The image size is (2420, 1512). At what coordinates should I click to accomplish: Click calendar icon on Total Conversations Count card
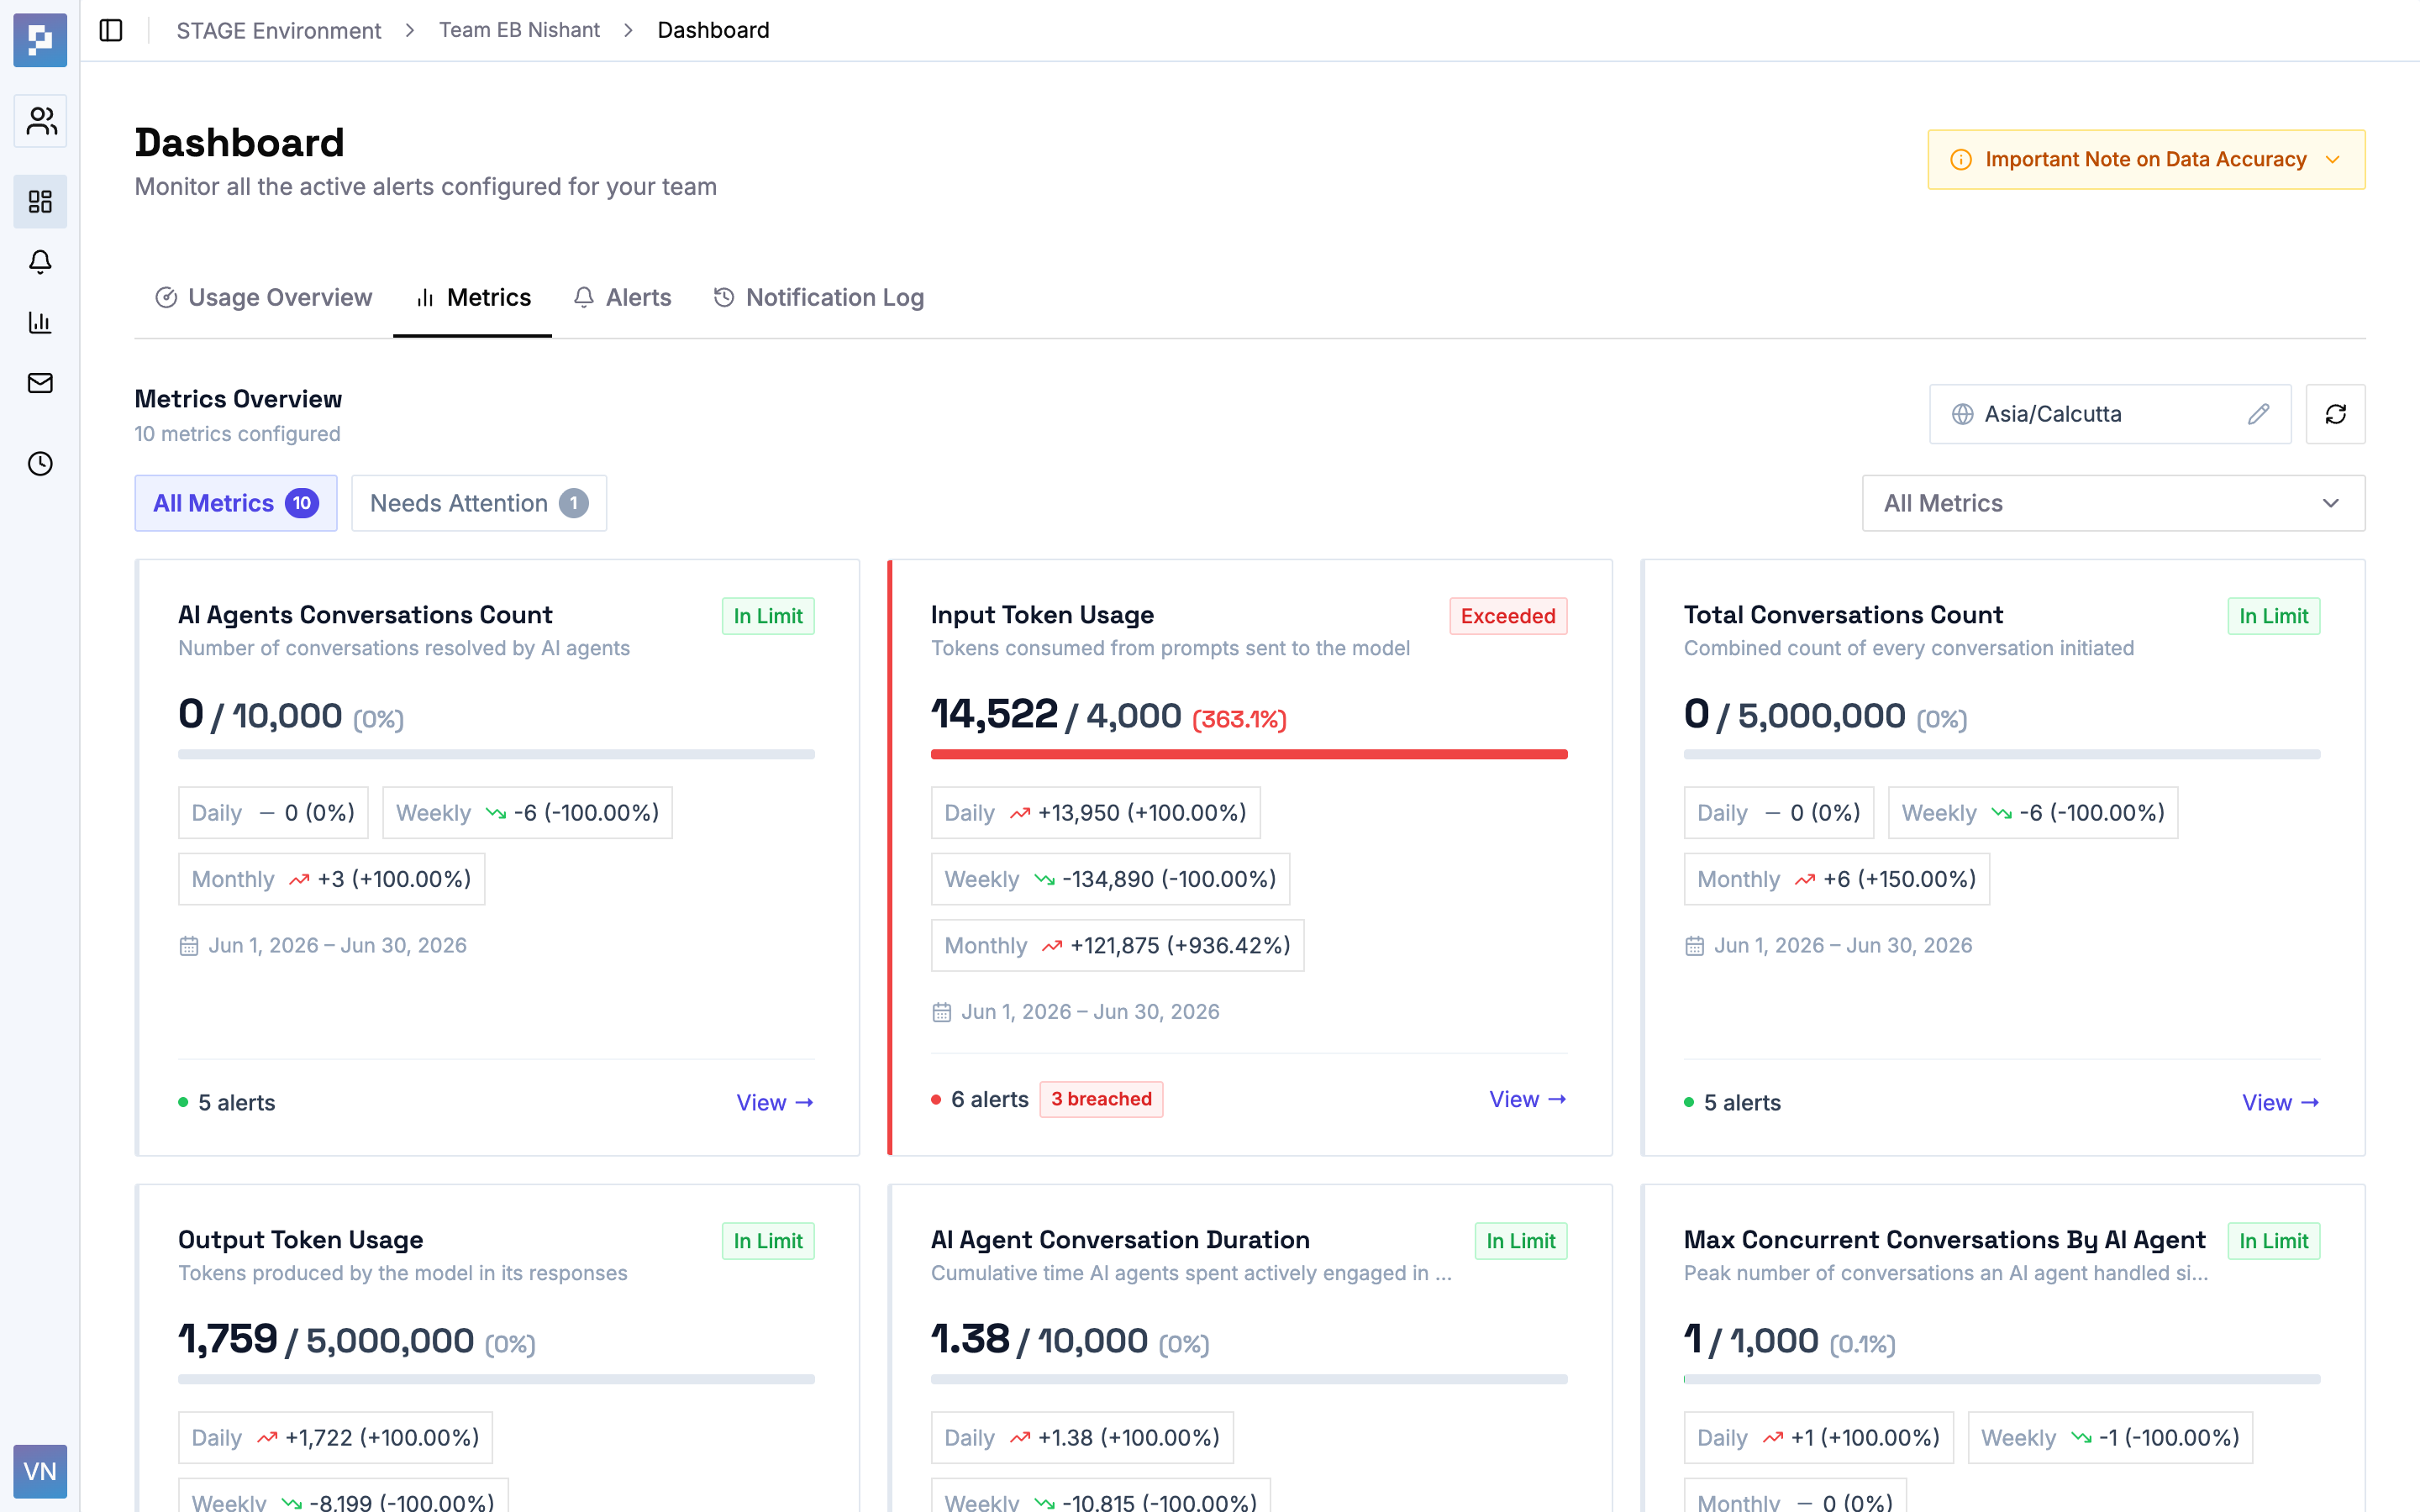click(1694, 946)
